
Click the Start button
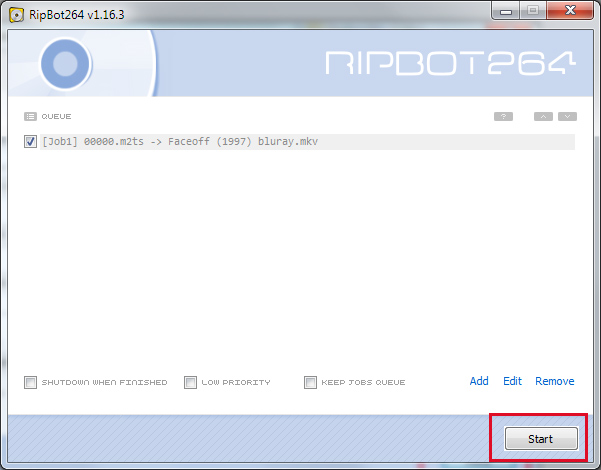pyautogui.click(x=541, y=439)
